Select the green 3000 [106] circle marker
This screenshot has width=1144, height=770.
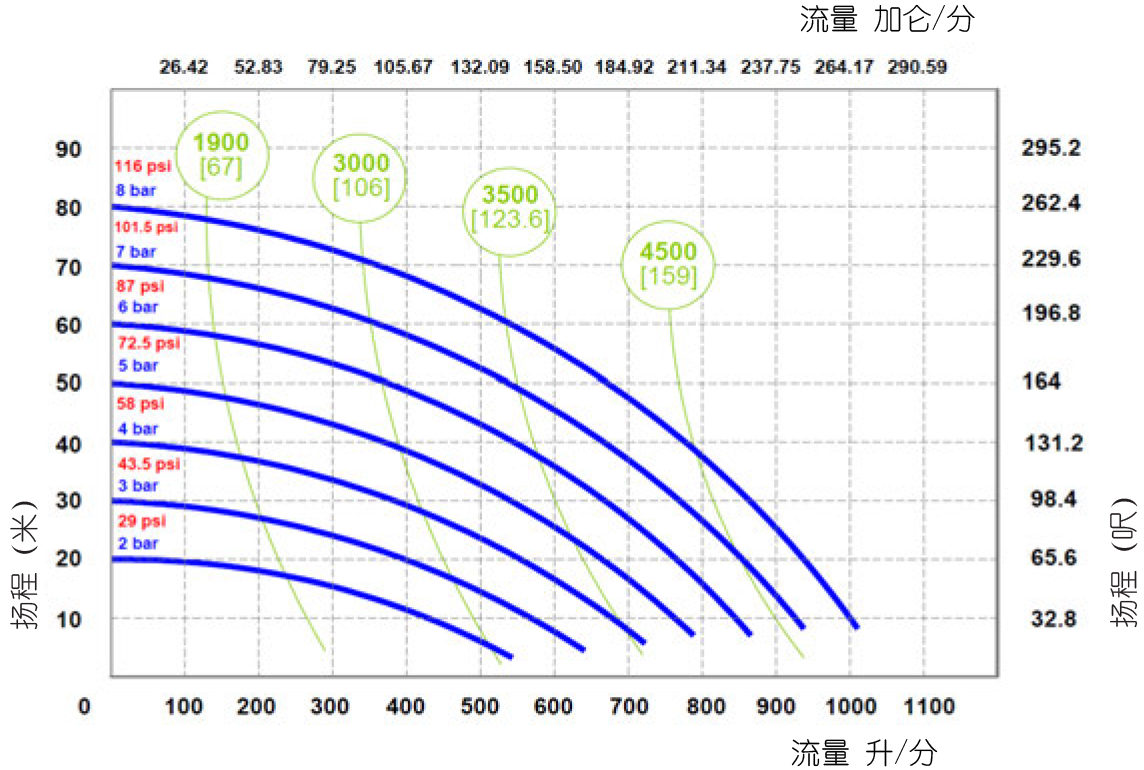[x=360, y=175]
